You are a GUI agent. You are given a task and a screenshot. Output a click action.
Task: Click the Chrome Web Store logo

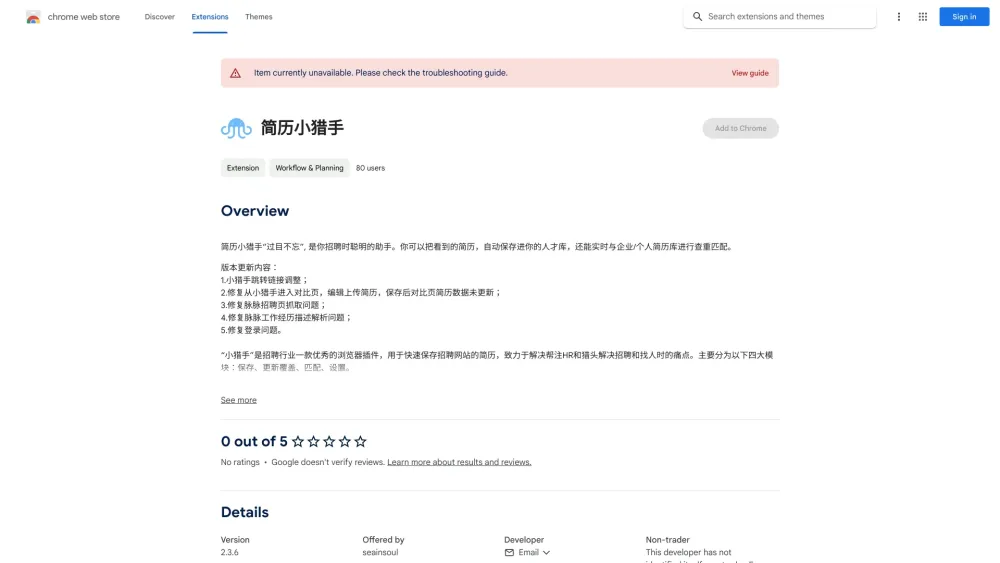click(x=33, y=17)
